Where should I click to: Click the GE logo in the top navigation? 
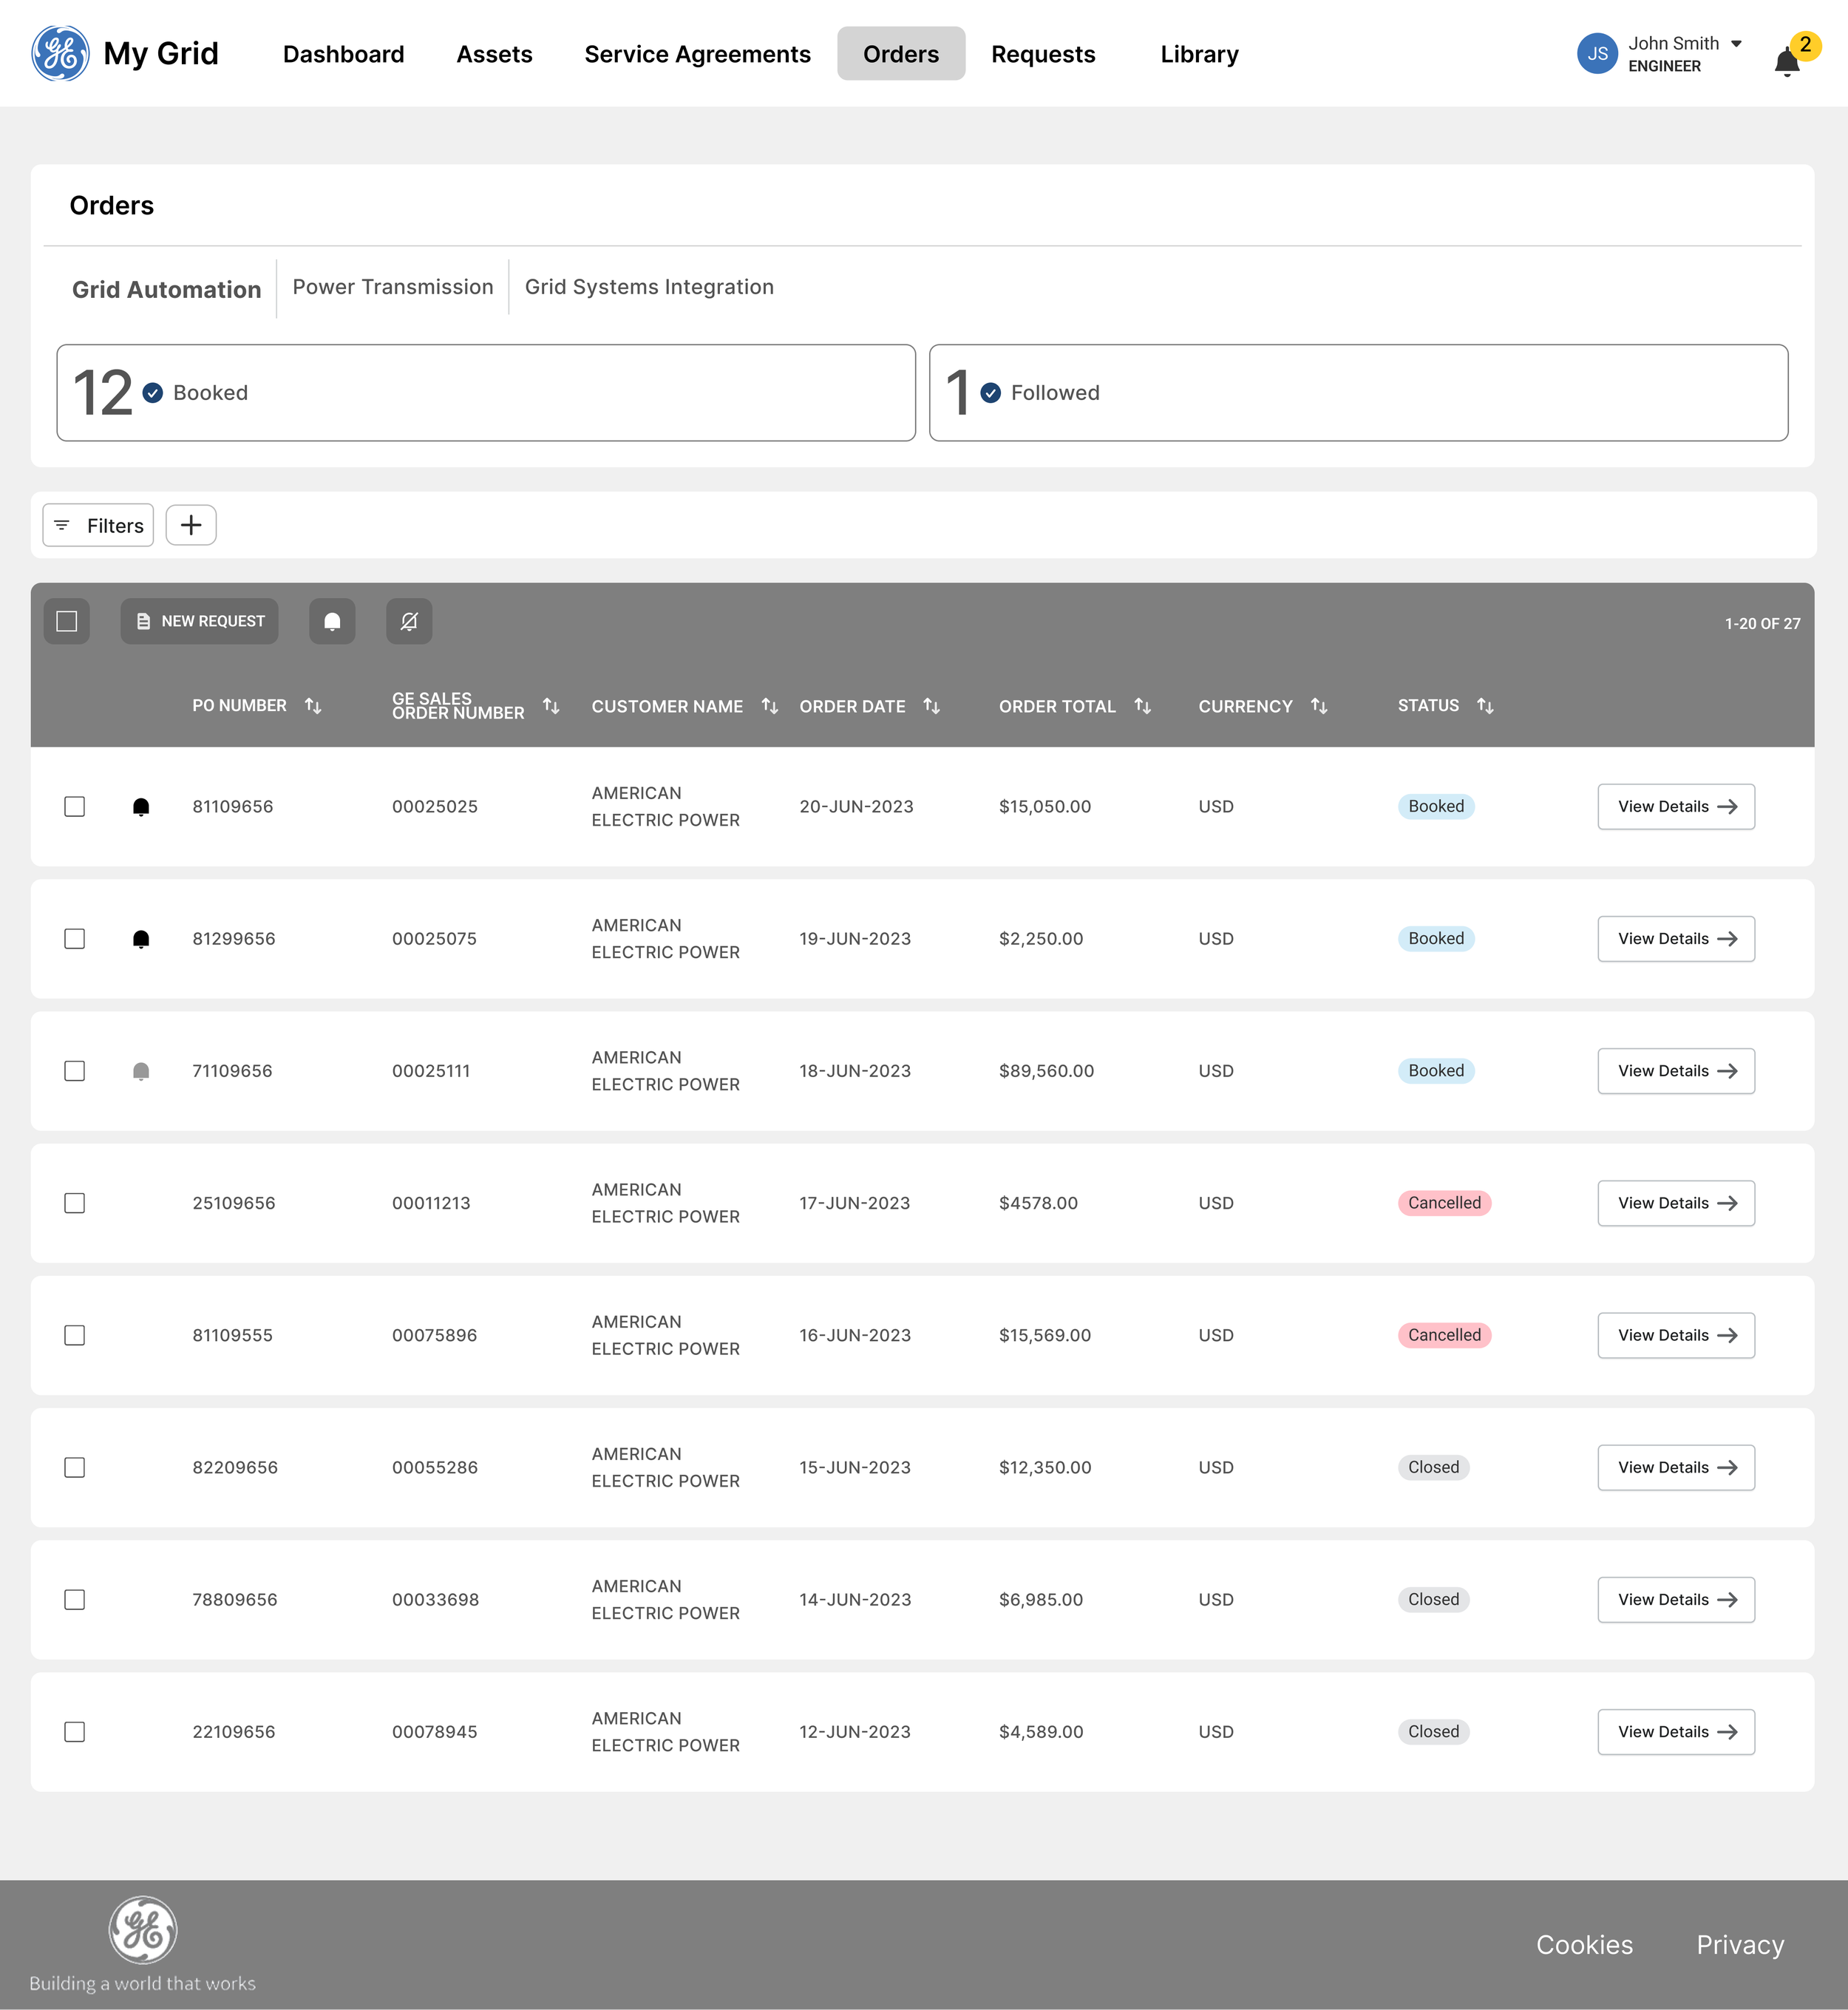coord(60,53)
